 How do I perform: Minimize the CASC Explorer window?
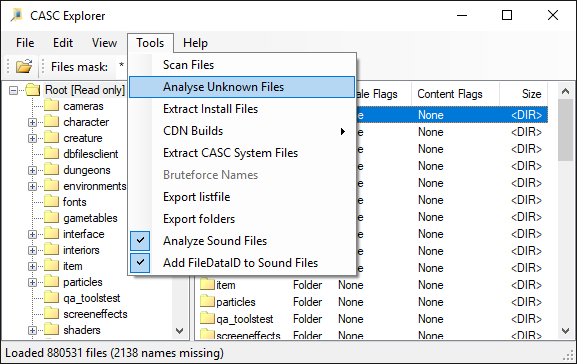tap(462, 15)
